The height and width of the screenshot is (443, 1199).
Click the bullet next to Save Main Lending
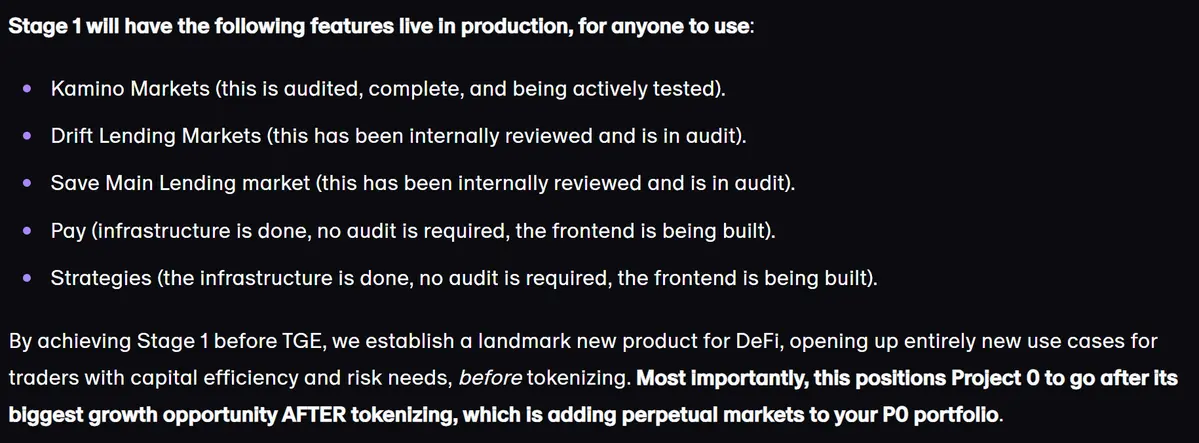click(x=28, y=184)
